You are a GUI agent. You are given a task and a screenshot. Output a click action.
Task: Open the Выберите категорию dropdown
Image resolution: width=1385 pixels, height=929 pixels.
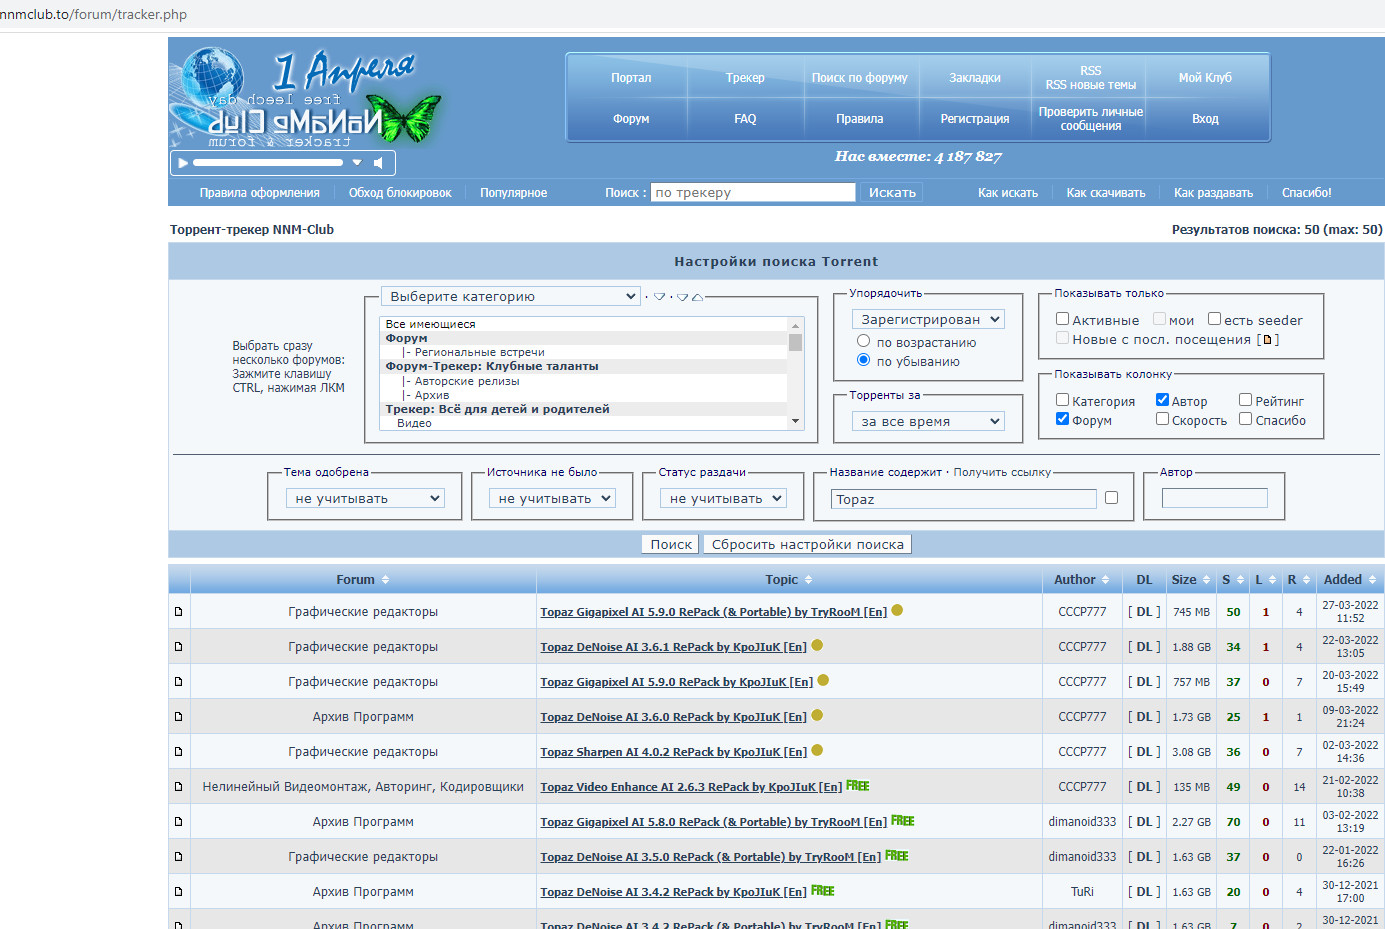pos(511,296)
